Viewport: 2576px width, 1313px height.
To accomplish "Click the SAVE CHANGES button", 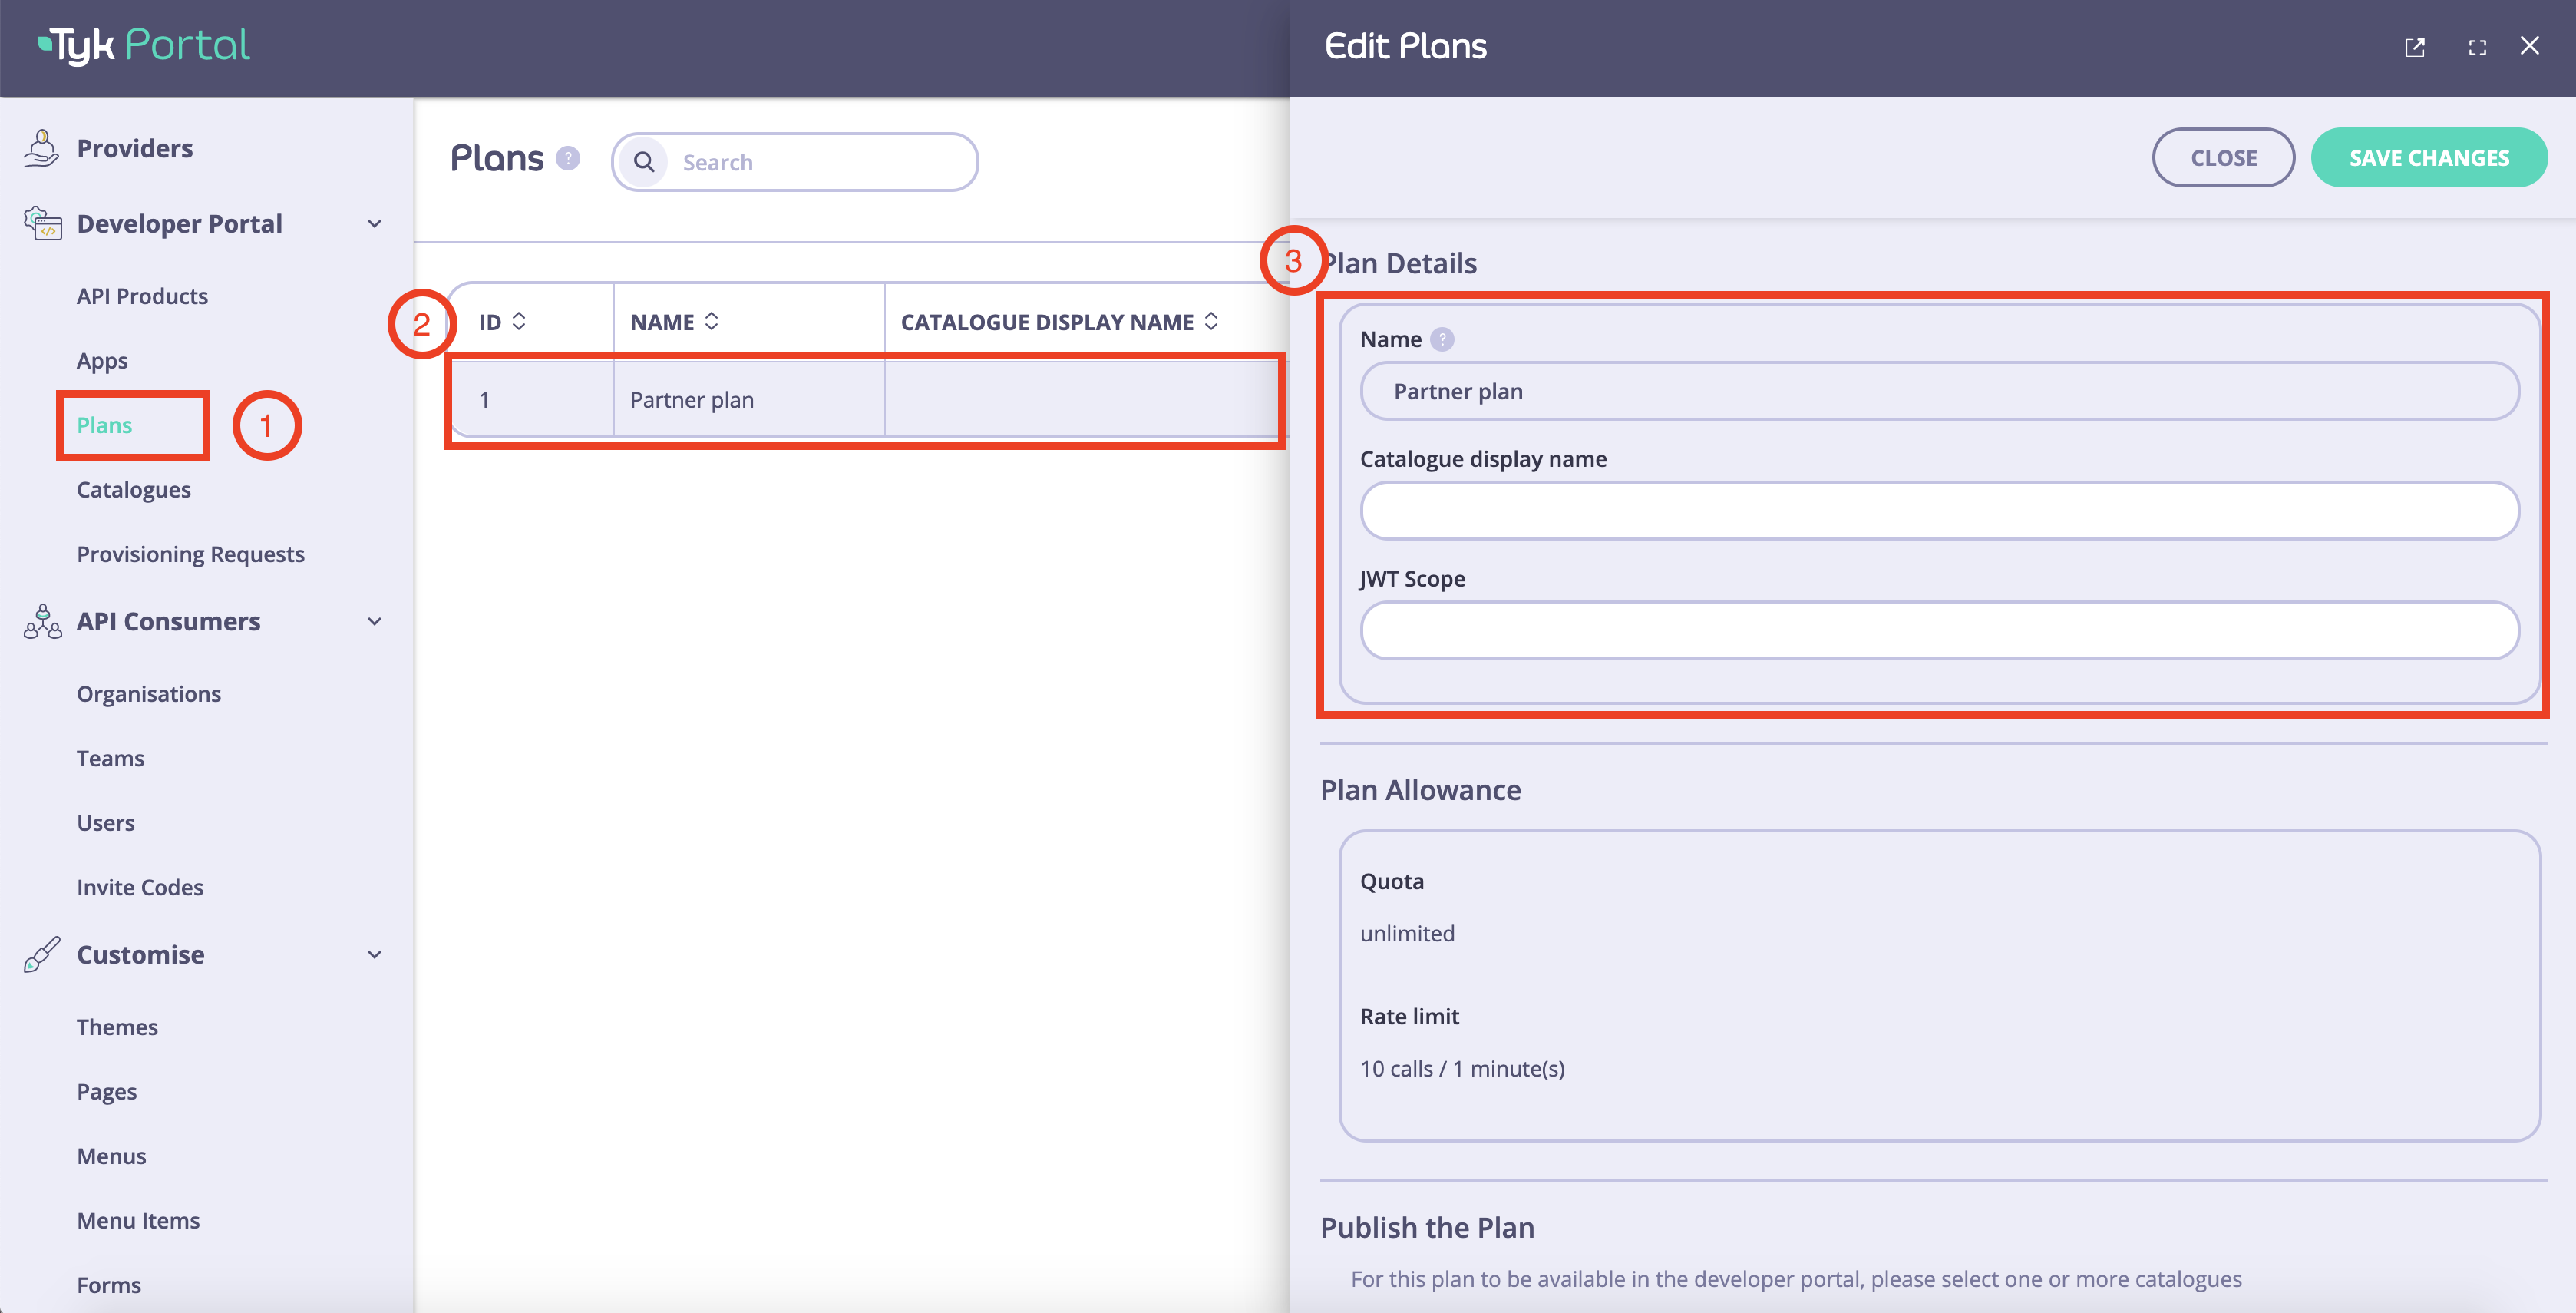I will point(2429,157).
